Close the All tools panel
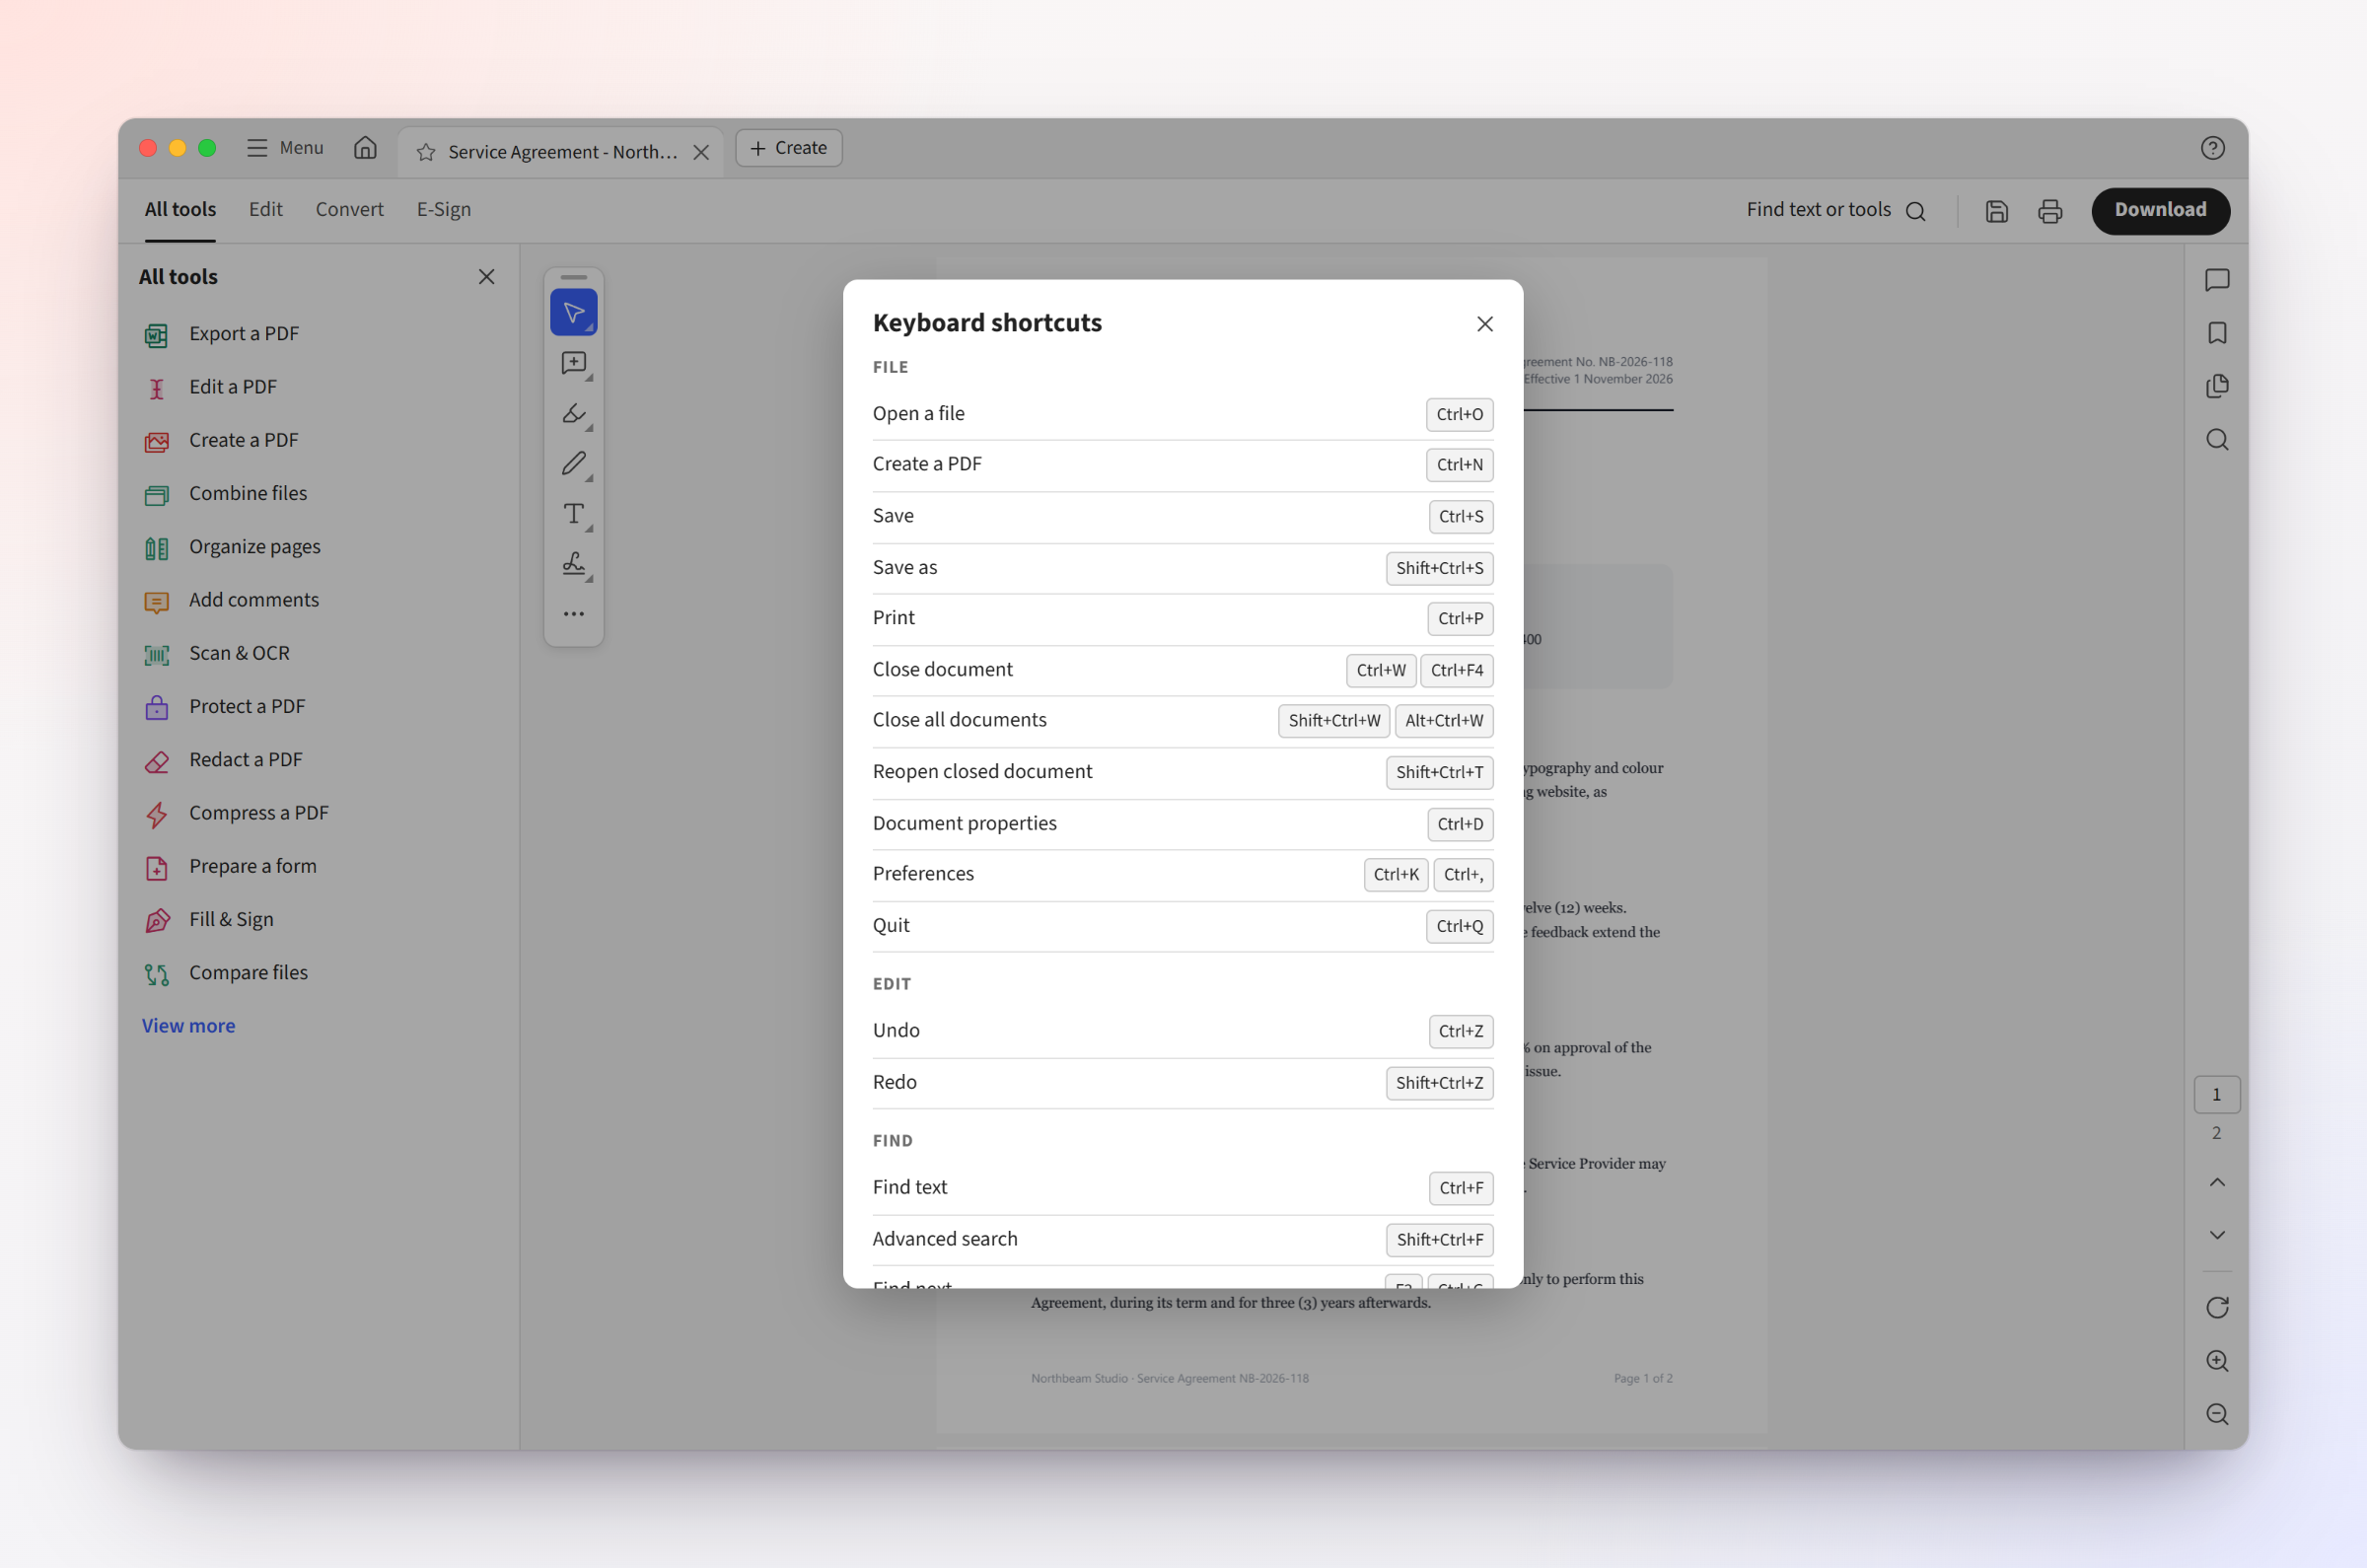2367x1568 pixels. tap(486, 277)
